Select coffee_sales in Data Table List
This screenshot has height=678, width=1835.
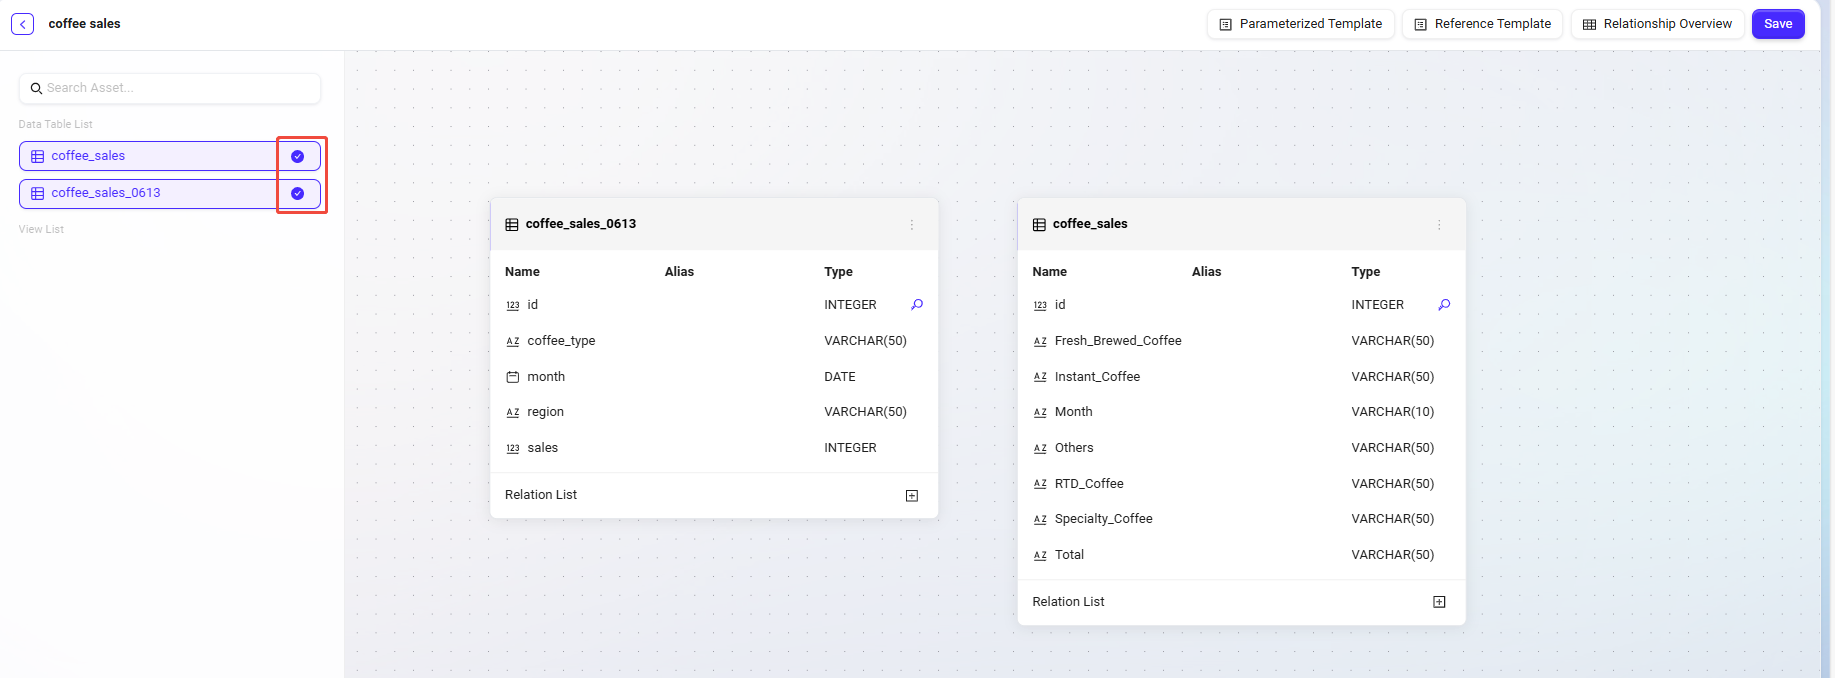pyautogui.click(x=88, y=156)
